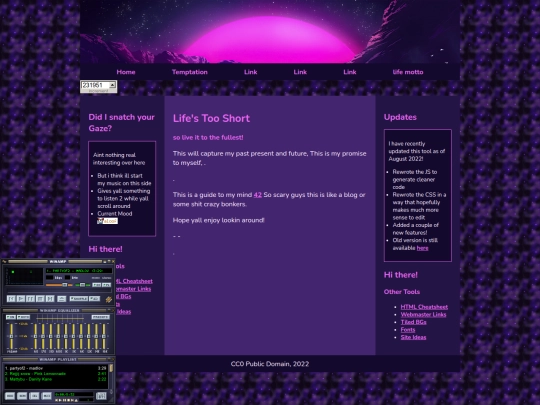Screen dimensions: 540x405
Task: Click playlist vertical scrollbar thumb
Action: (111, 368)
